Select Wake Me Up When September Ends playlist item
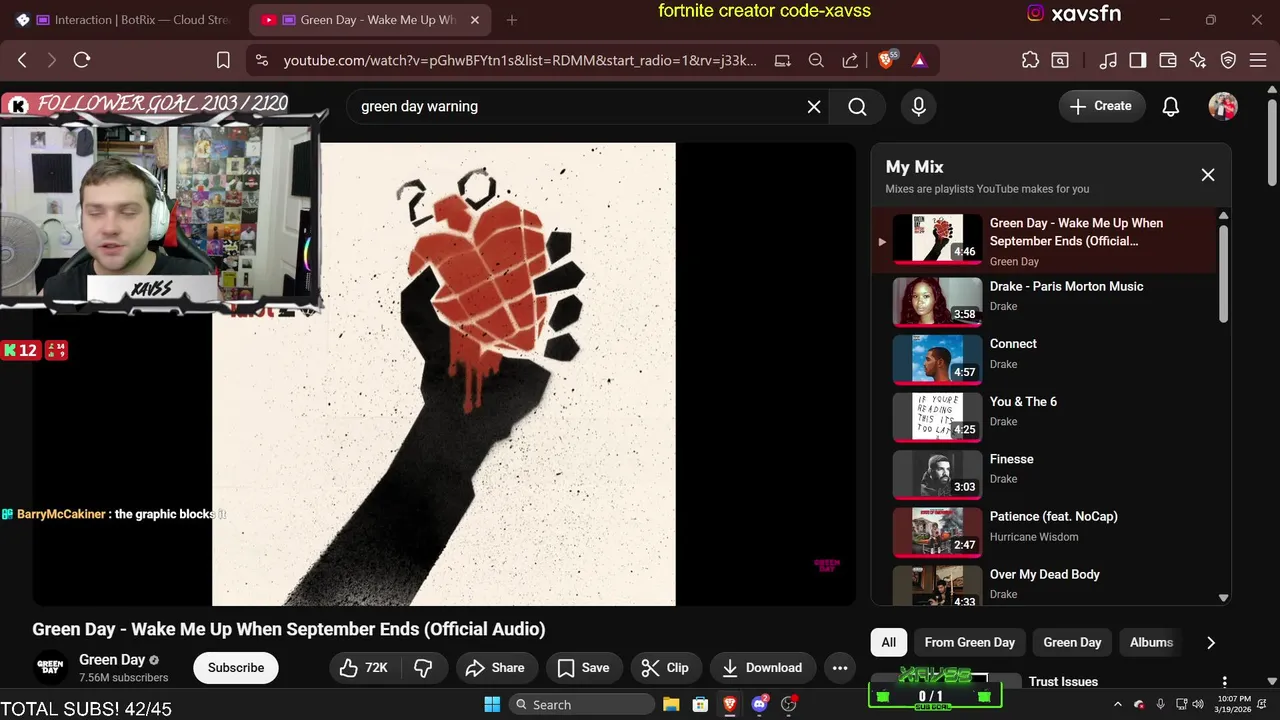Image resolution: width=1280 pixels, height=720 pixels. coord(1044,241)
